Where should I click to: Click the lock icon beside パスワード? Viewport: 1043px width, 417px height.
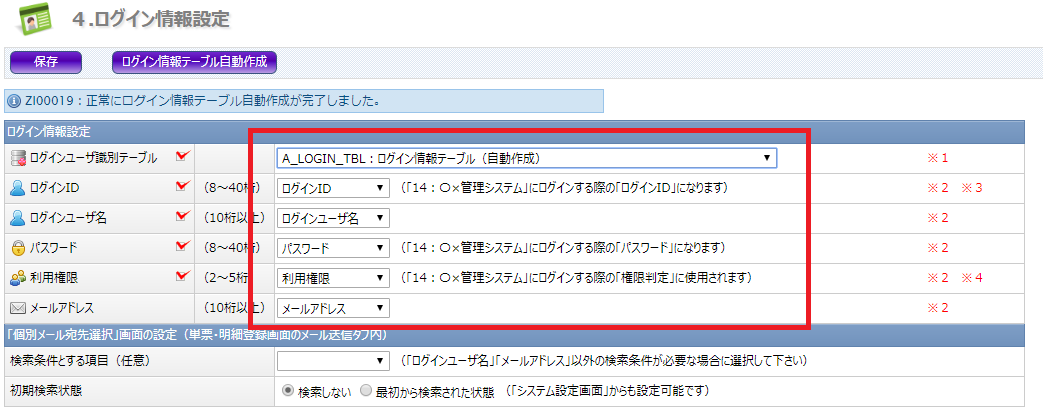[16, 248]
